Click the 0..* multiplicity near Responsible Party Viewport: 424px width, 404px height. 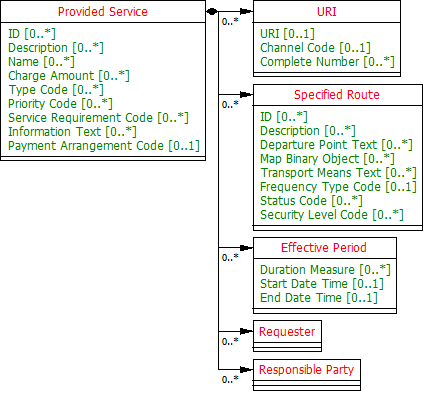[230, 379]
